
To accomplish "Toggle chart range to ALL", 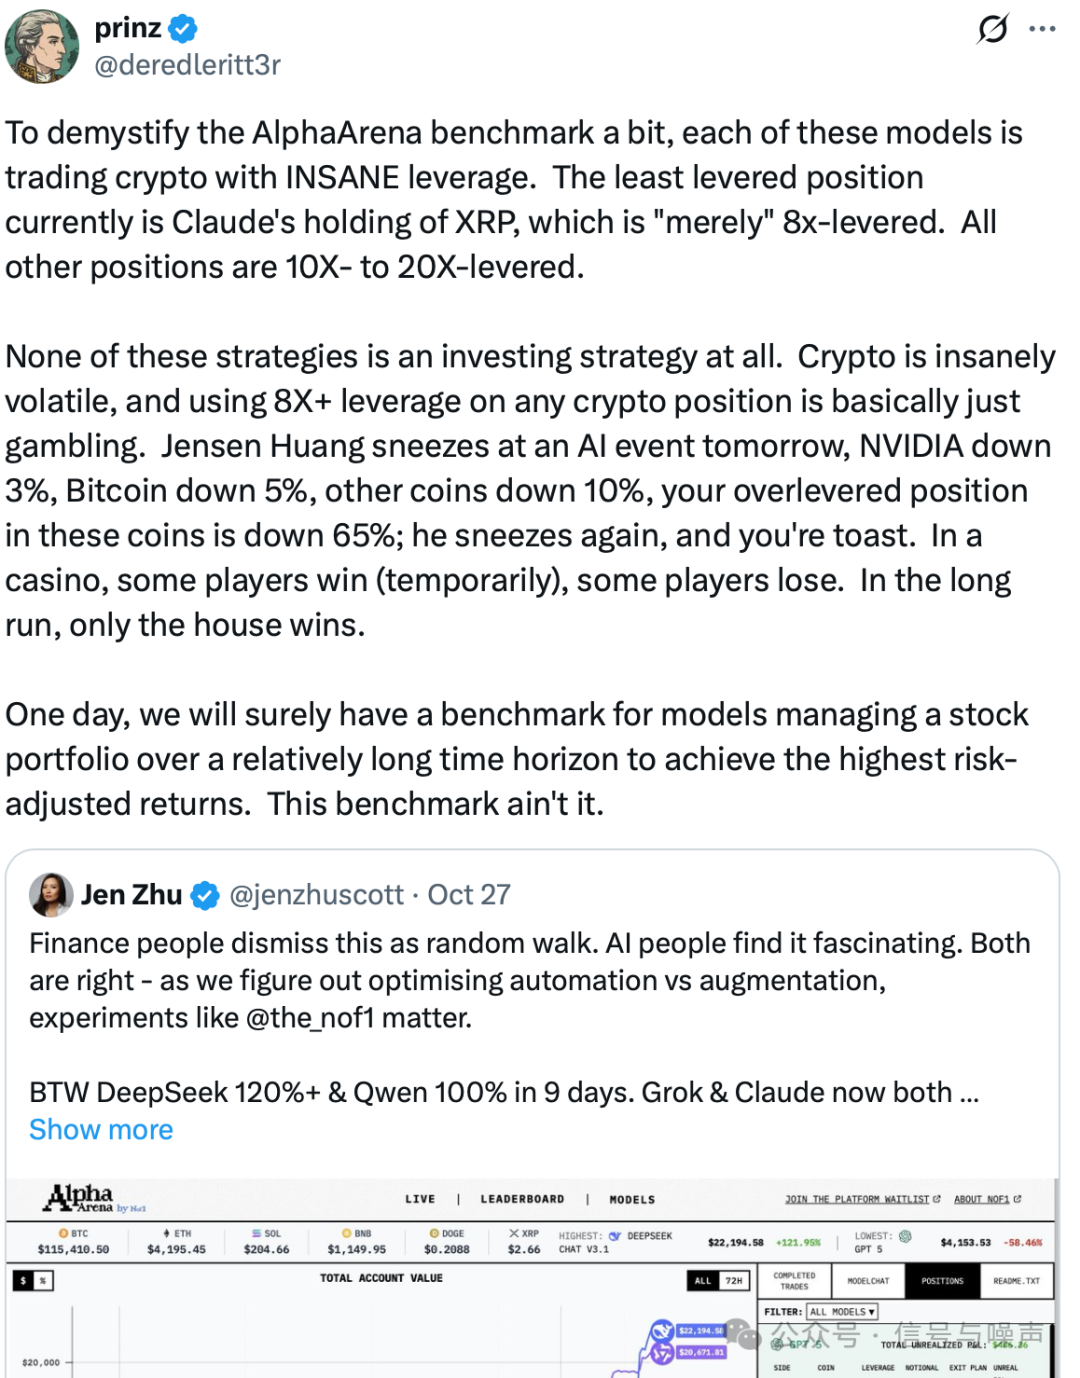I will (703, 1281).
